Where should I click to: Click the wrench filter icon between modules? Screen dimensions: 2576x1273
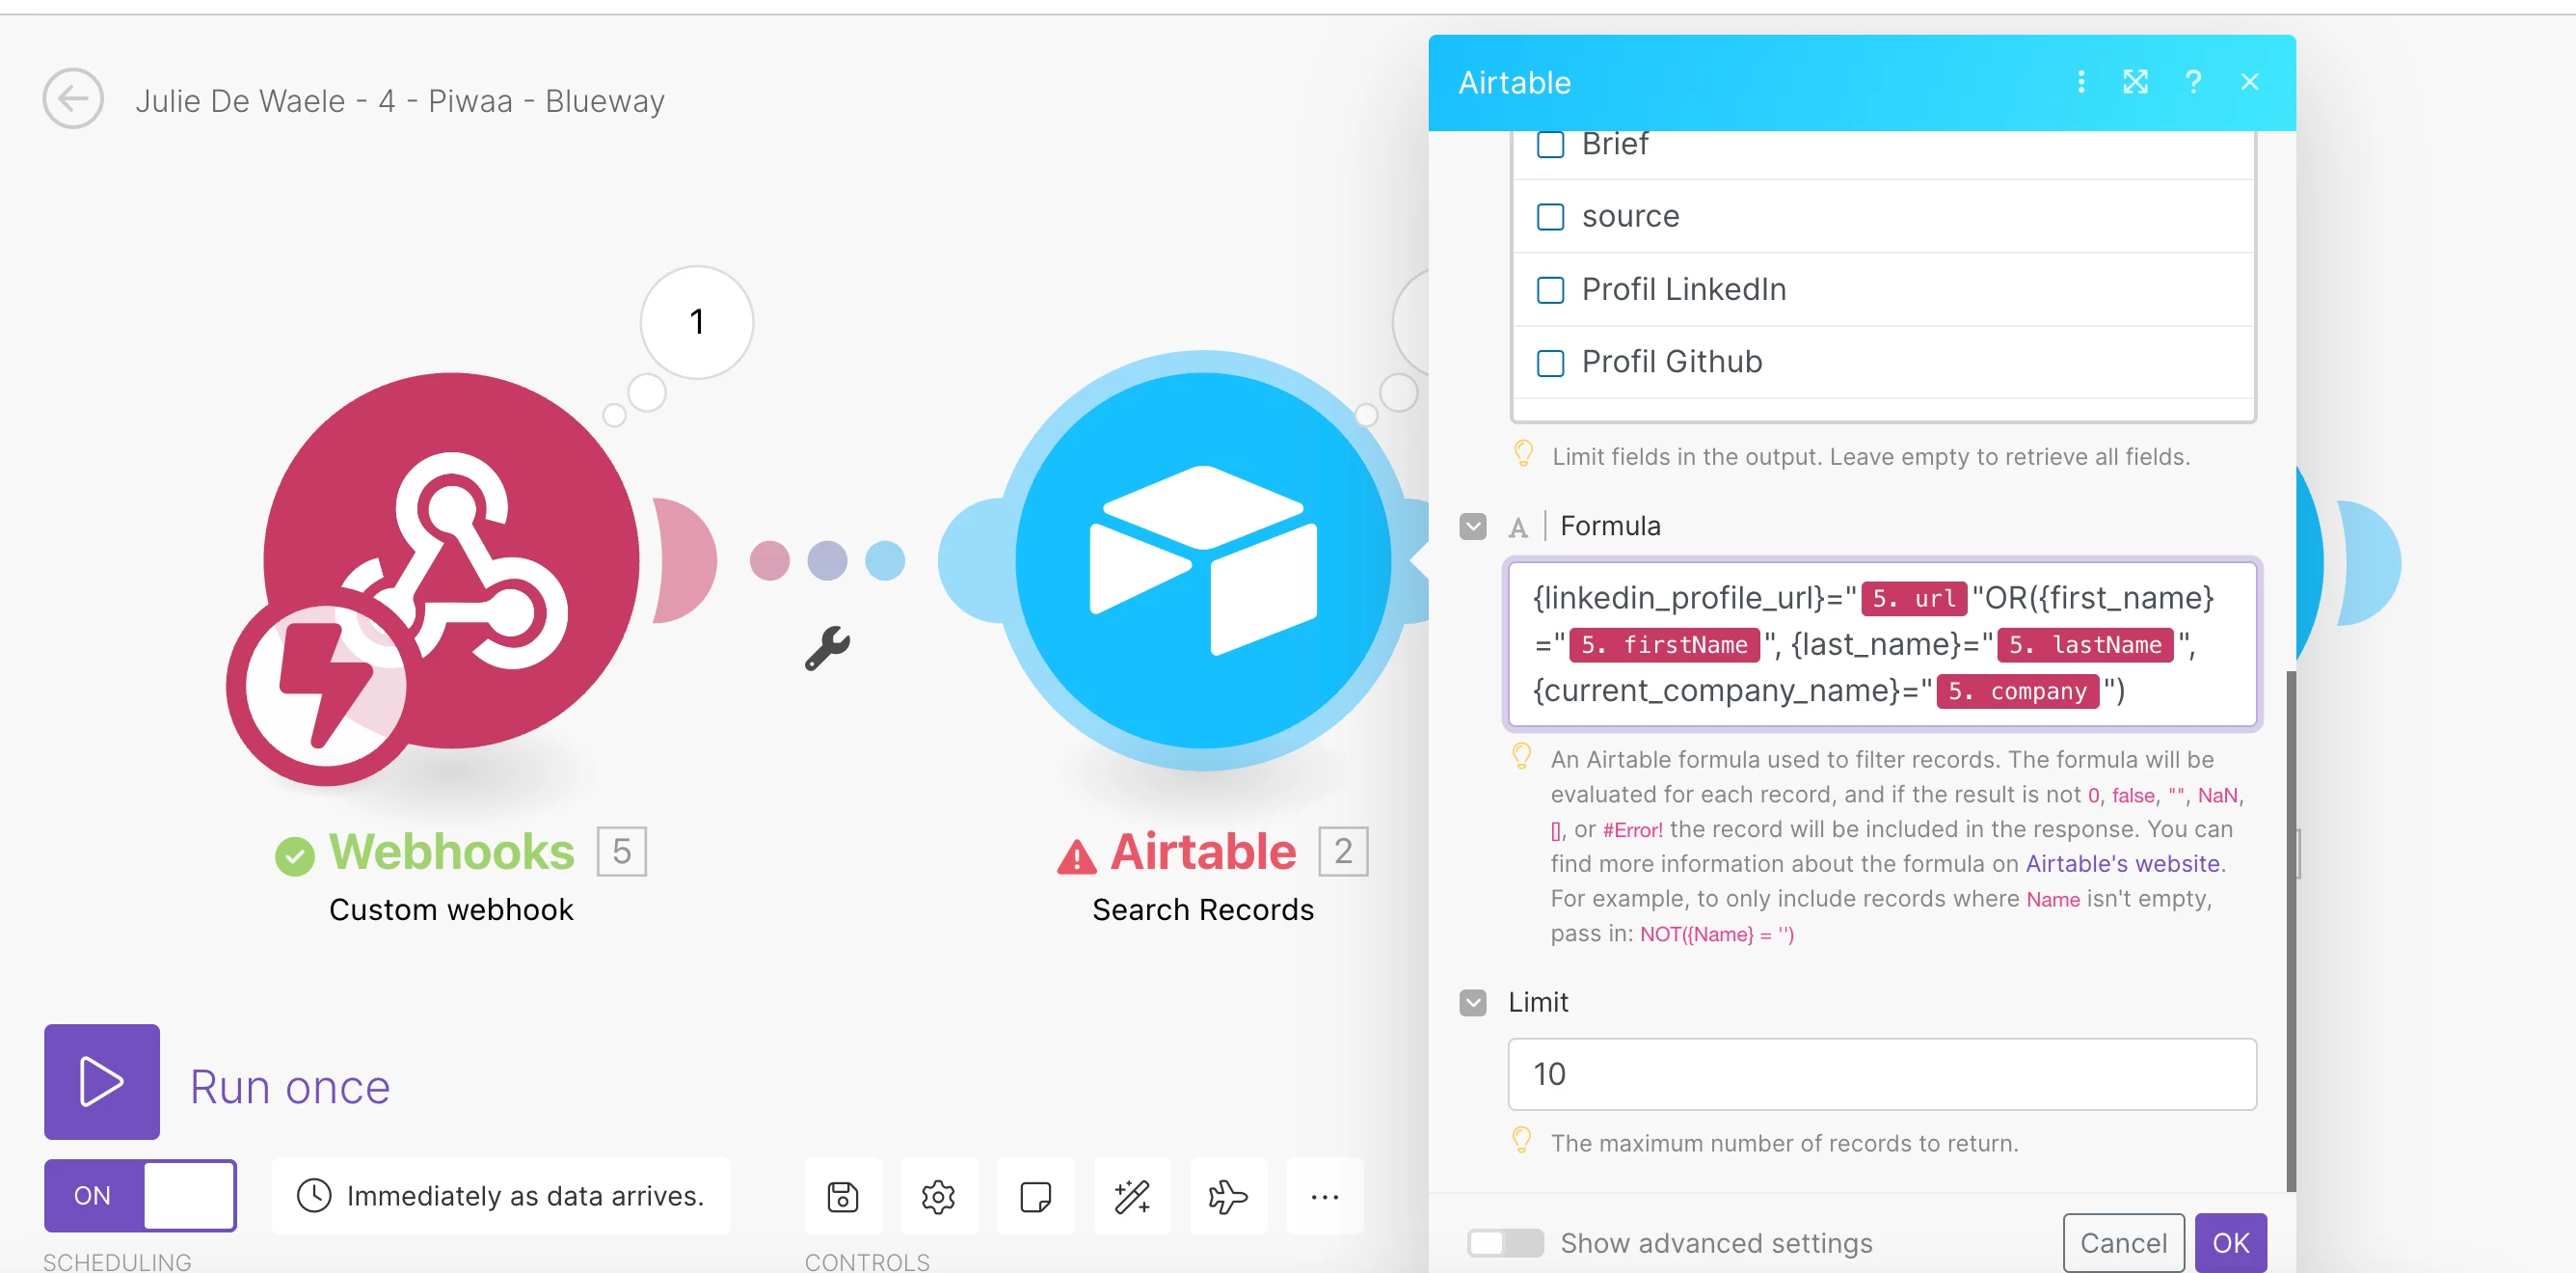[x=828, y=648]
